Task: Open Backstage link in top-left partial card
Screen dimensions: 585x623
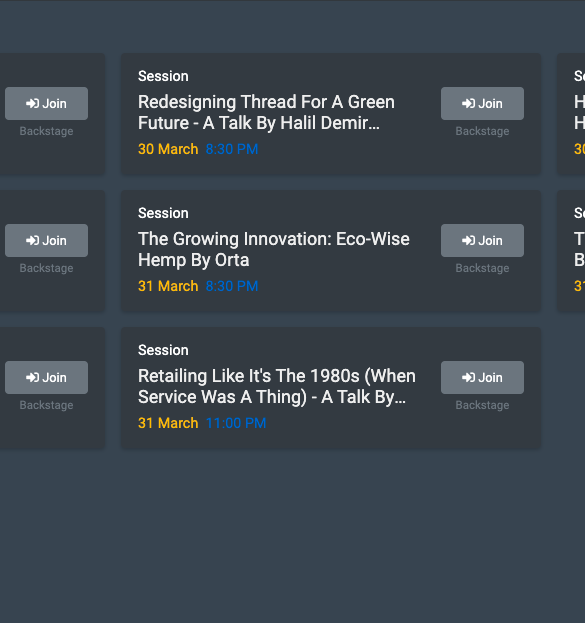Action: tap(46, 131)
